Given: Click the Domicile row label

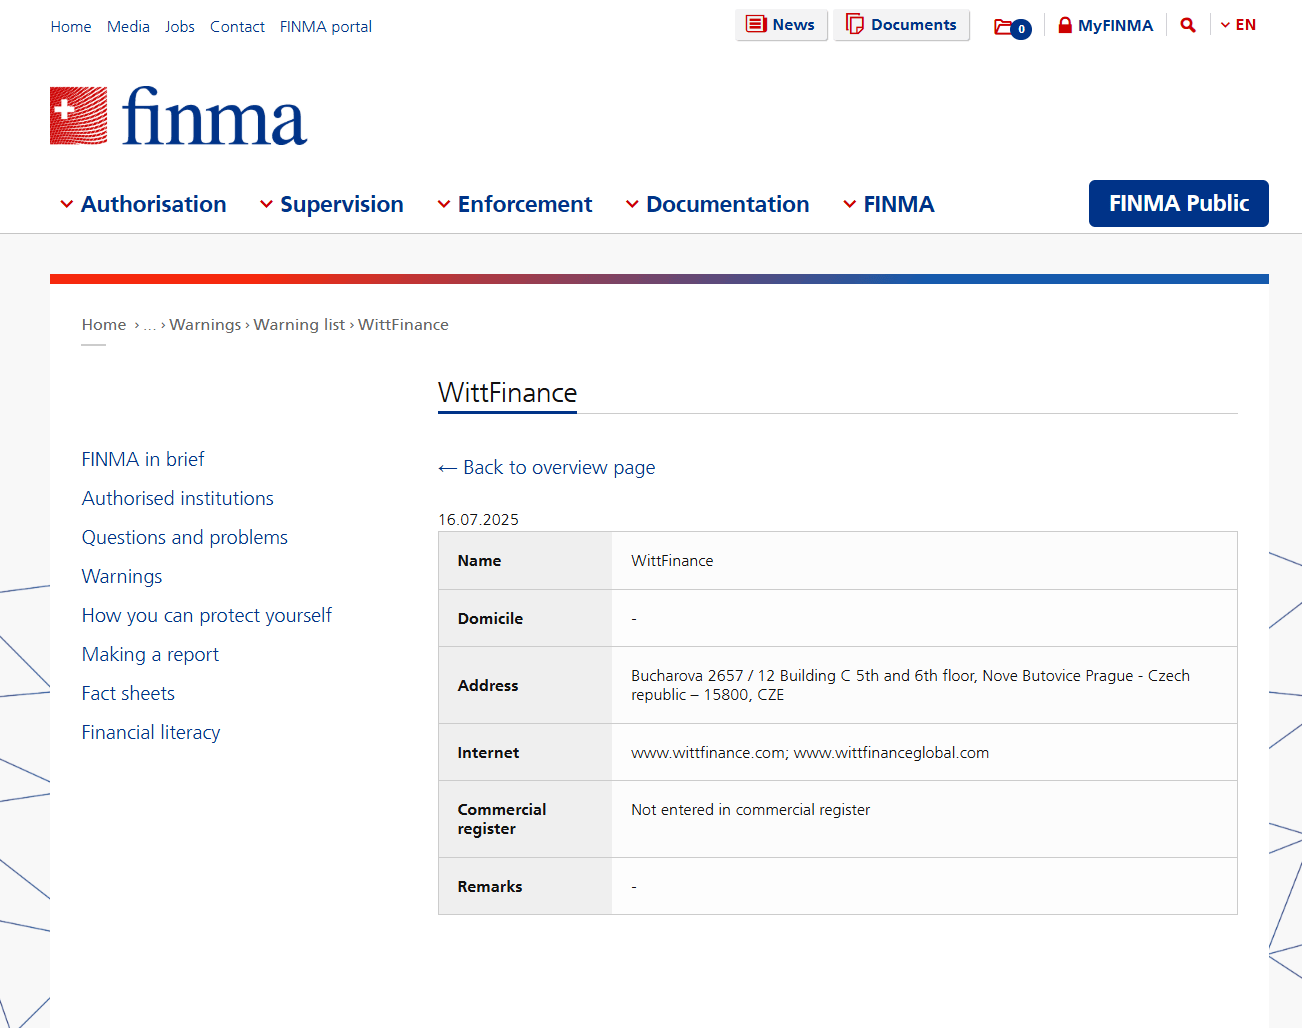Looking at the screenshot, I should [490, 619].
